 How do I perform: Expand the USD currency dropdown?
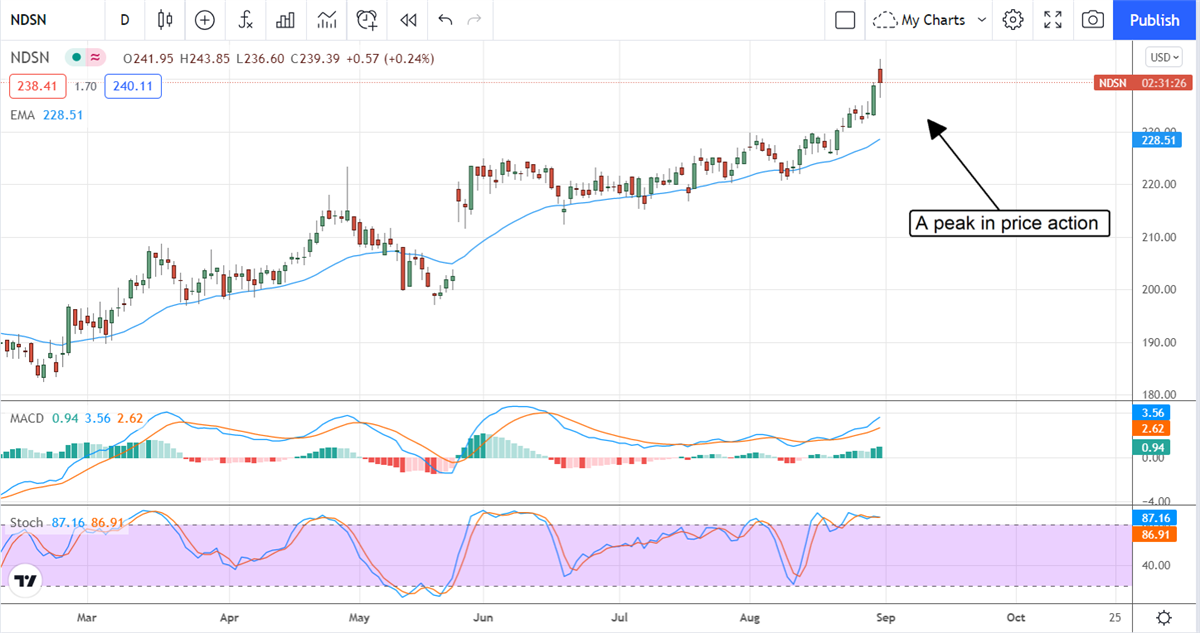[x=1164, y=57]
